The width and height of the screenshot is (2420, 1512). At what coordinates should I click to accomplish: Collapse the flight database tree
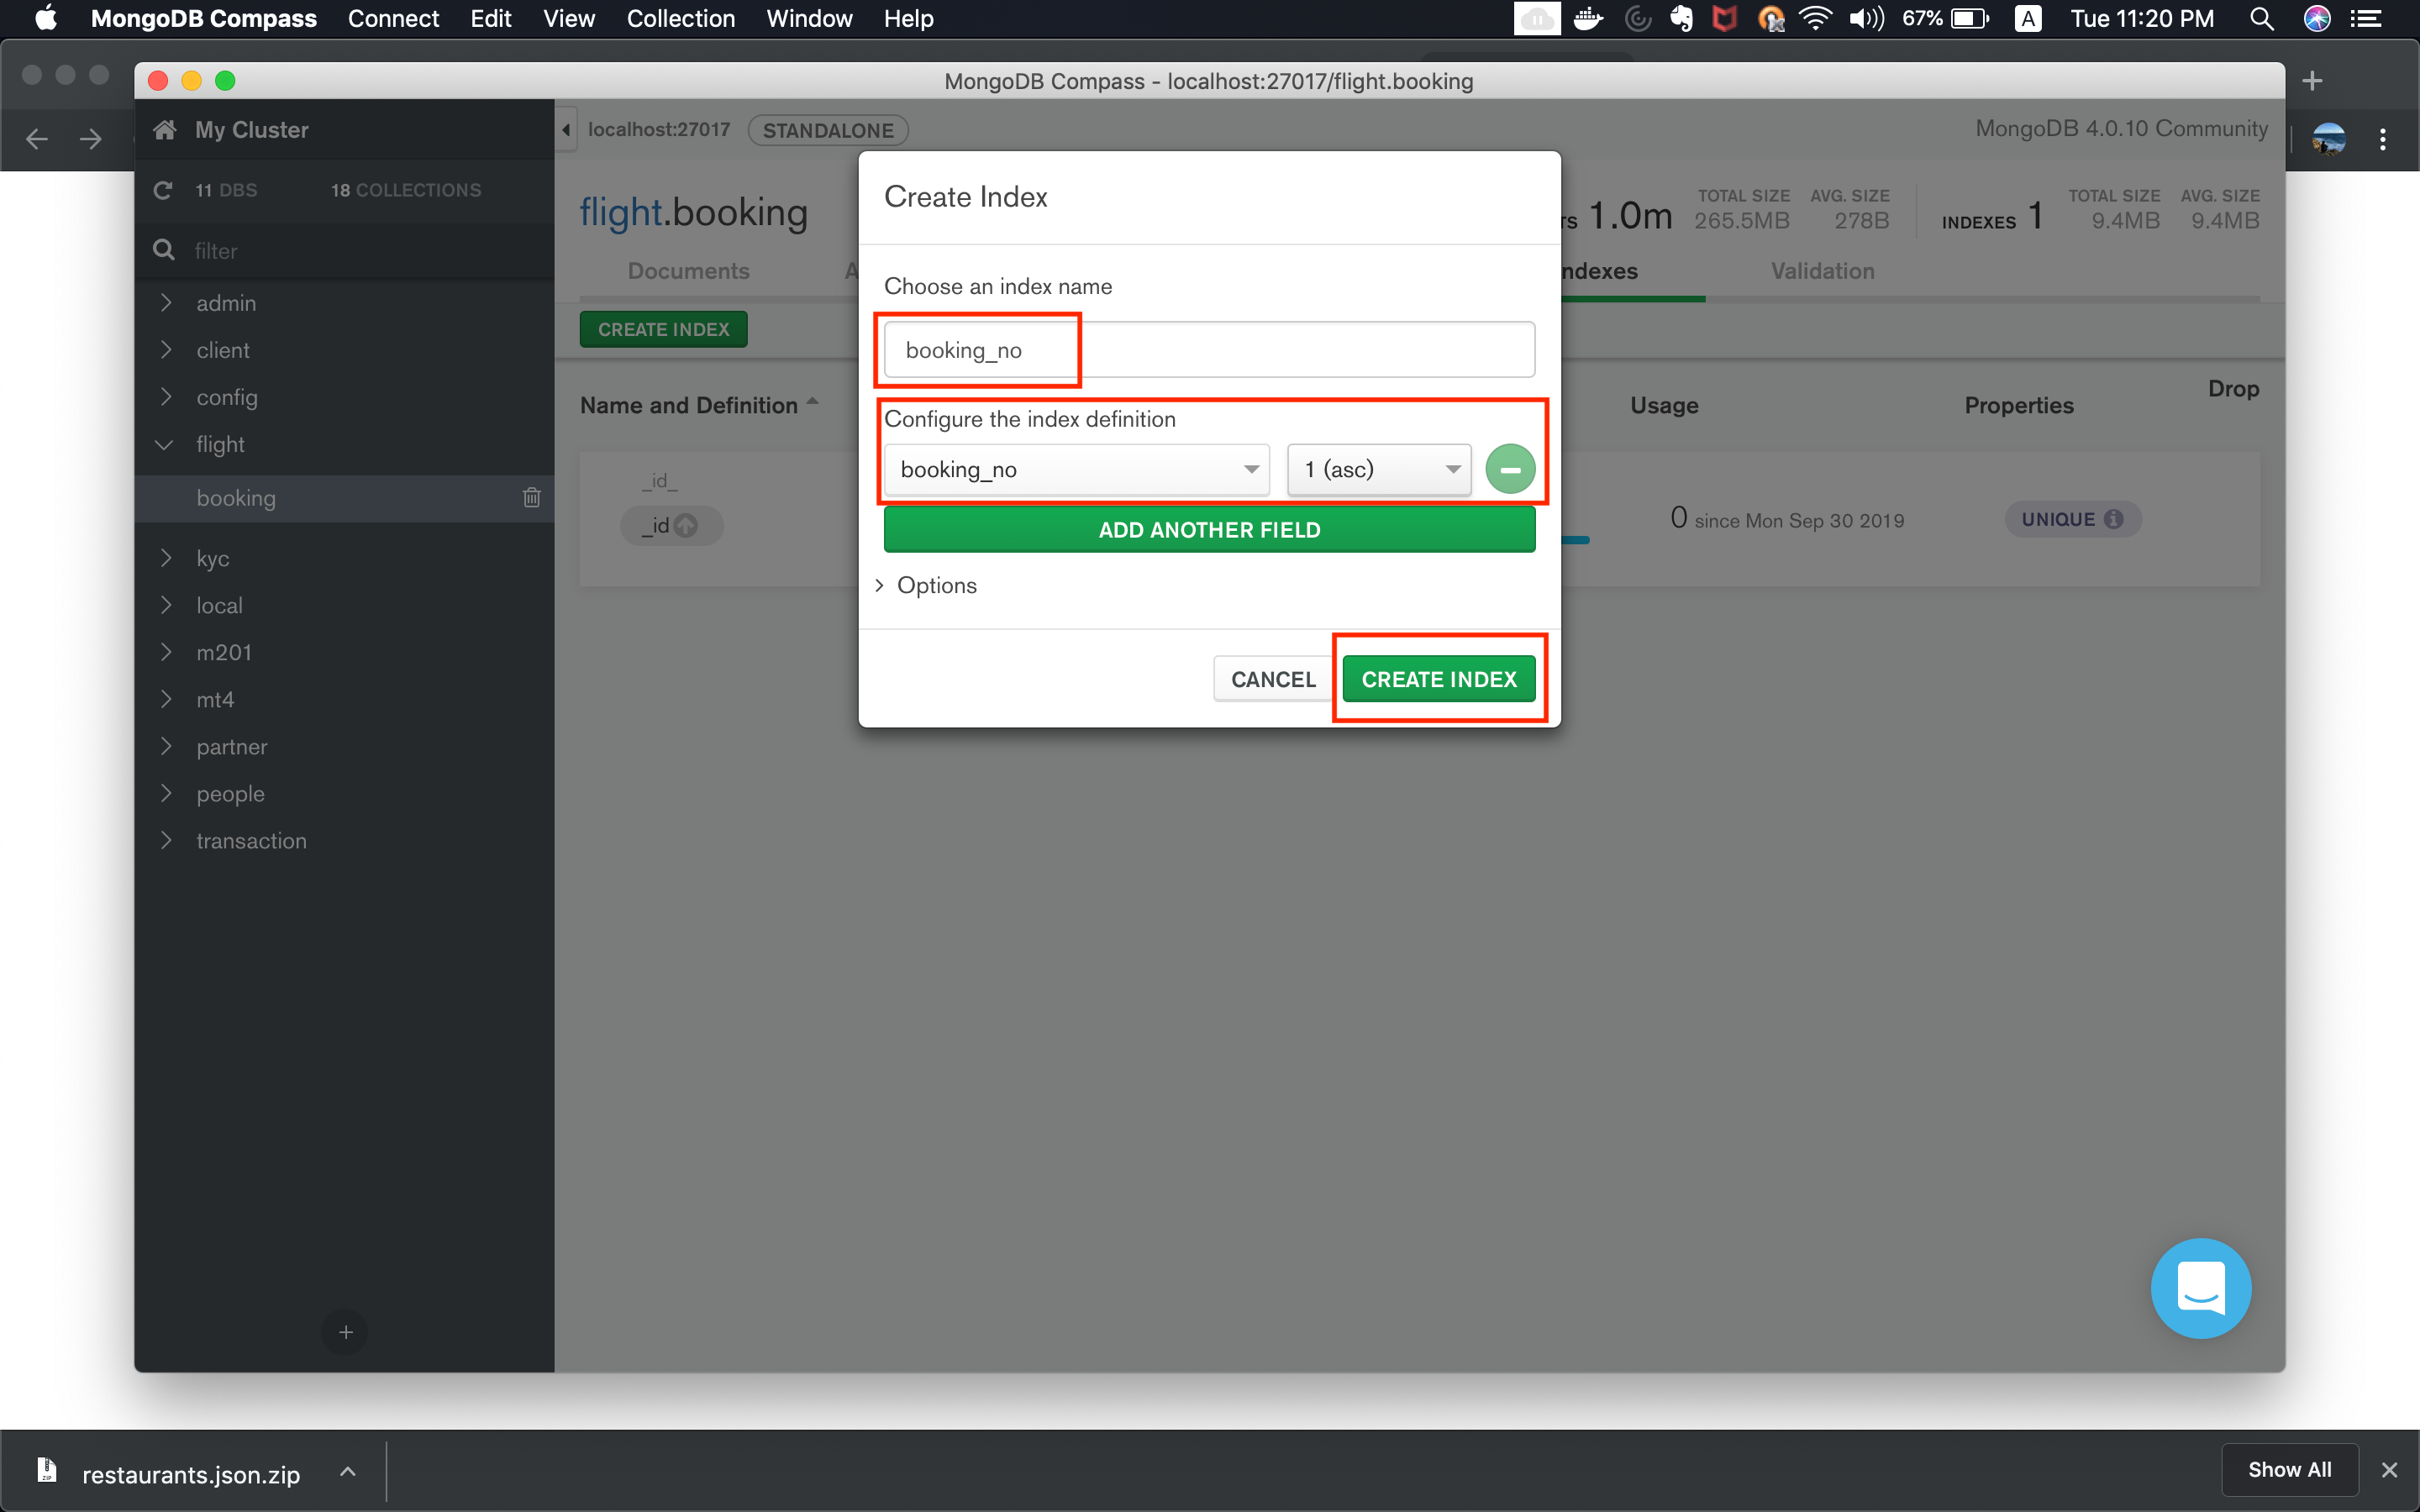click(x=164, y=444)
